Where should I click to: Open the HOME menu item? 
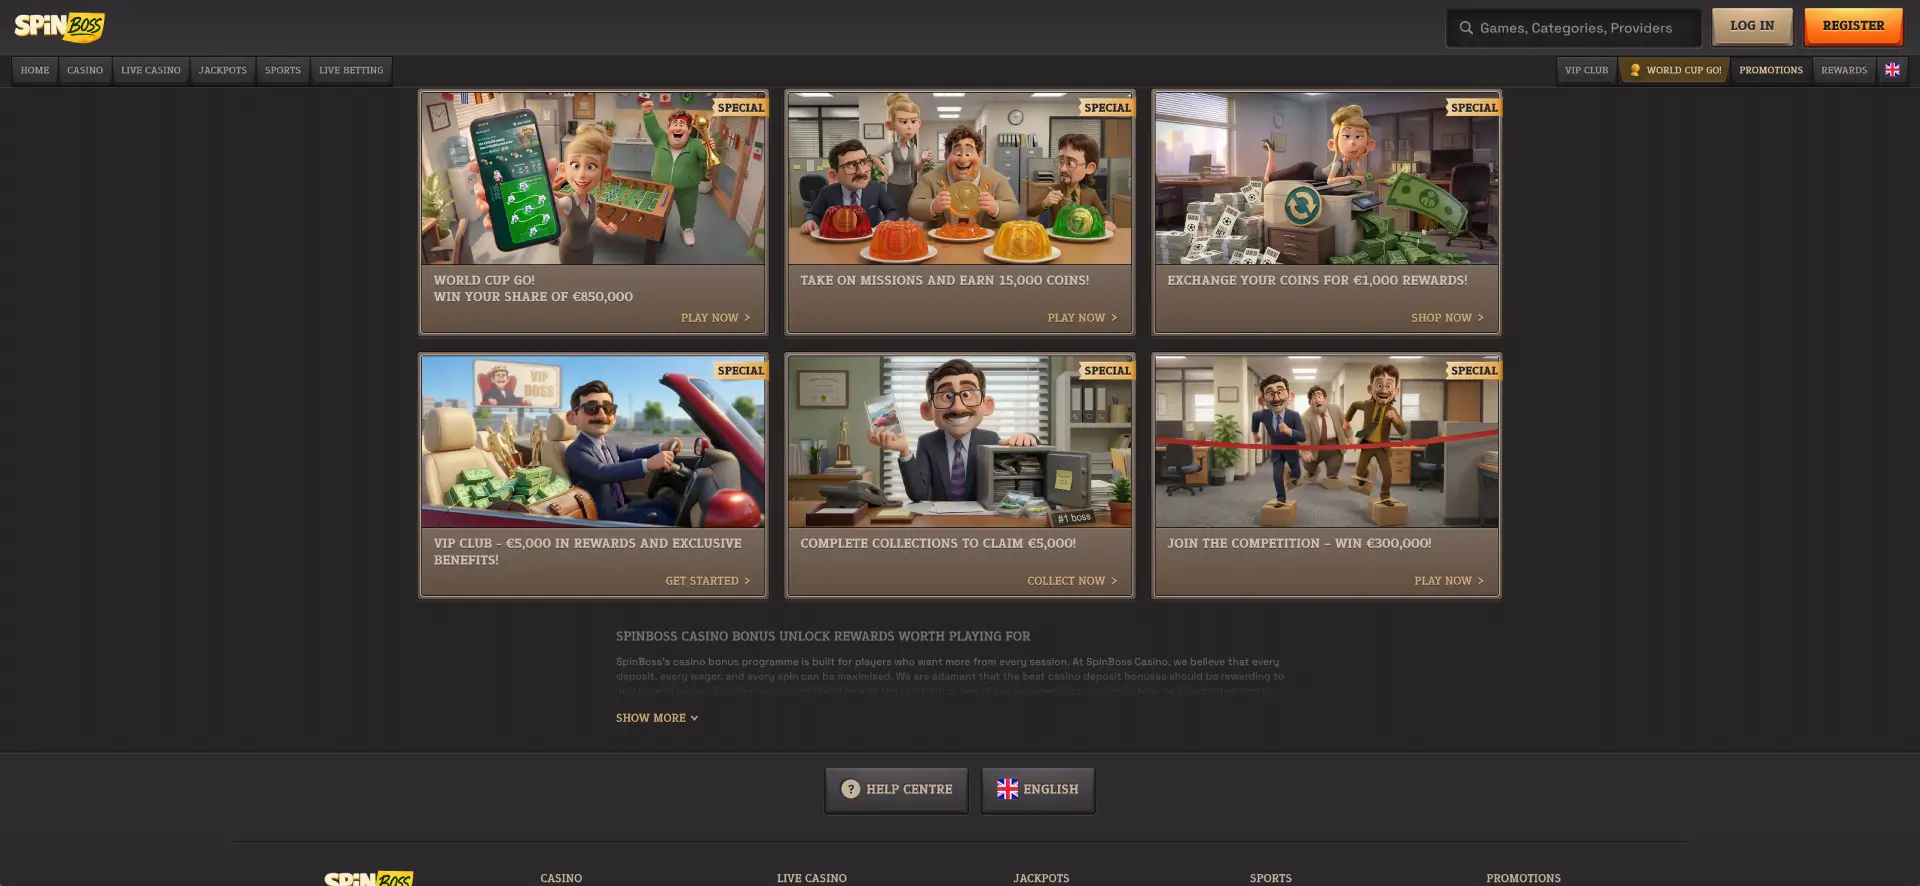[35, 70]
